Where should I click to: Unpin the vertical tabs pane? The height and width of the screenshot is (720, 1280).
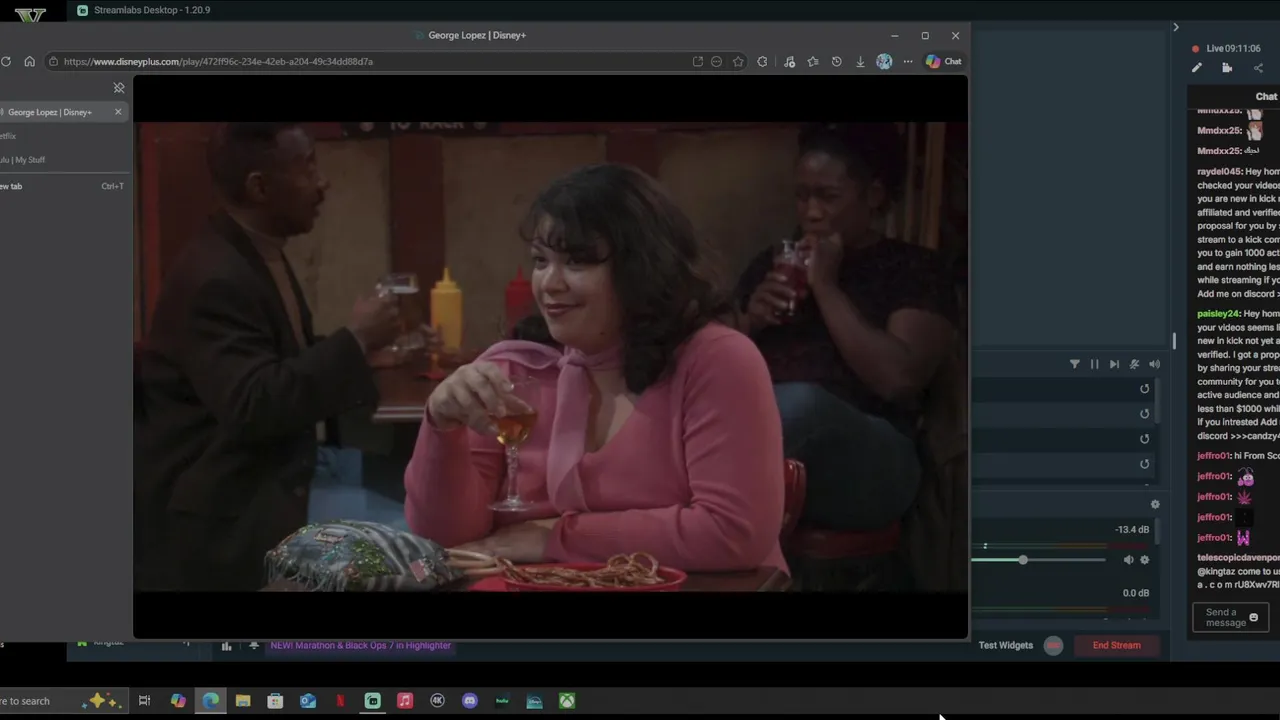(x=119, y=88)
